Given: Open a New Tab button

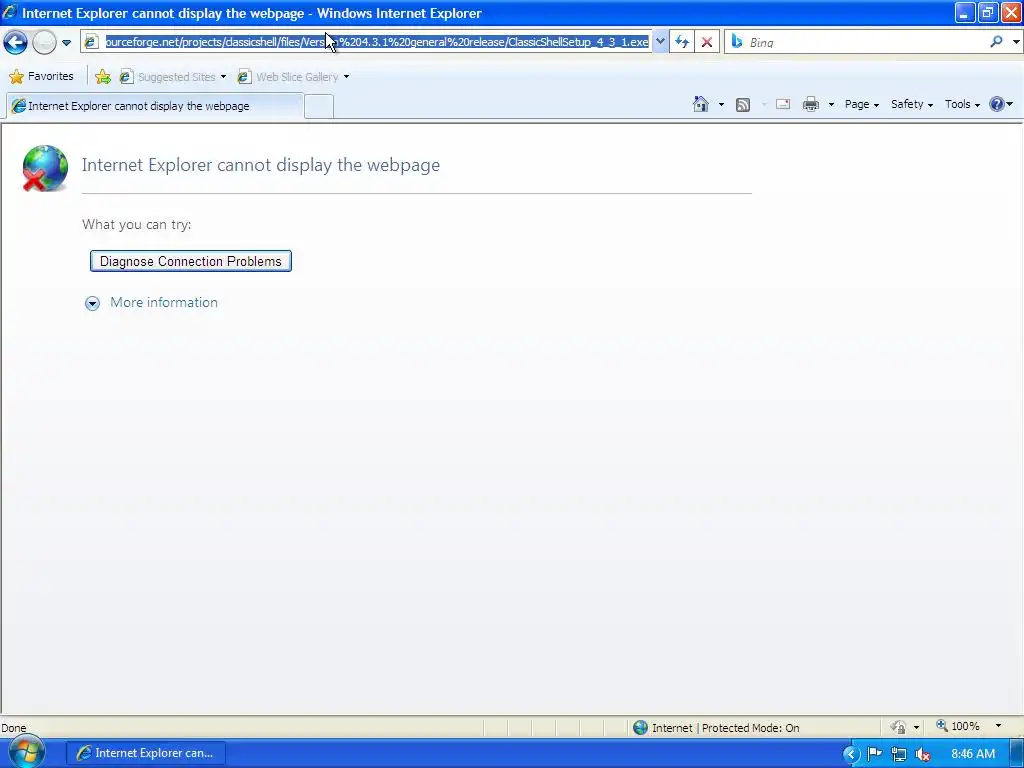Looking at the screenshot, I should pos(319,106).
